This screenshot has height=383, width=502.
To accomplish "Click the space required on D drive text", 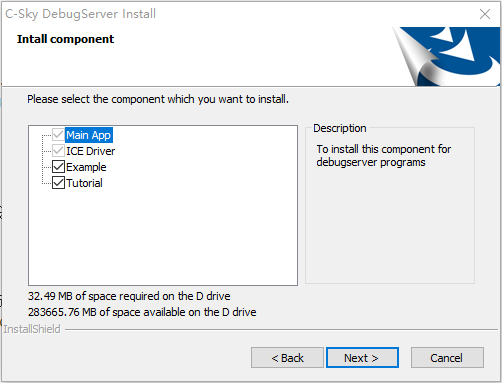I will pos(129,296).
